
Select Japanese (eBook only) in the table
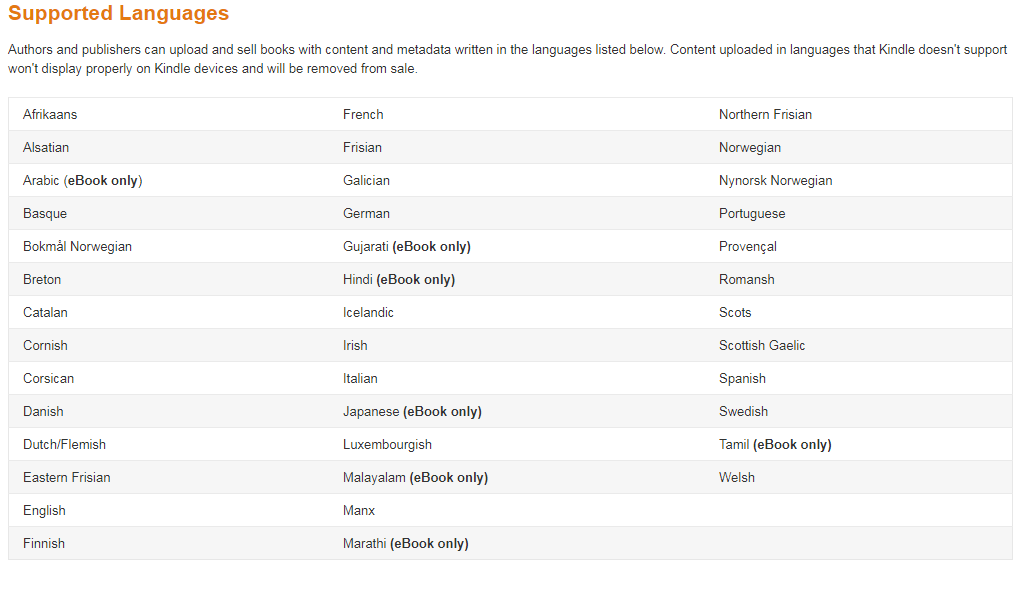click(x=412, y=411)
